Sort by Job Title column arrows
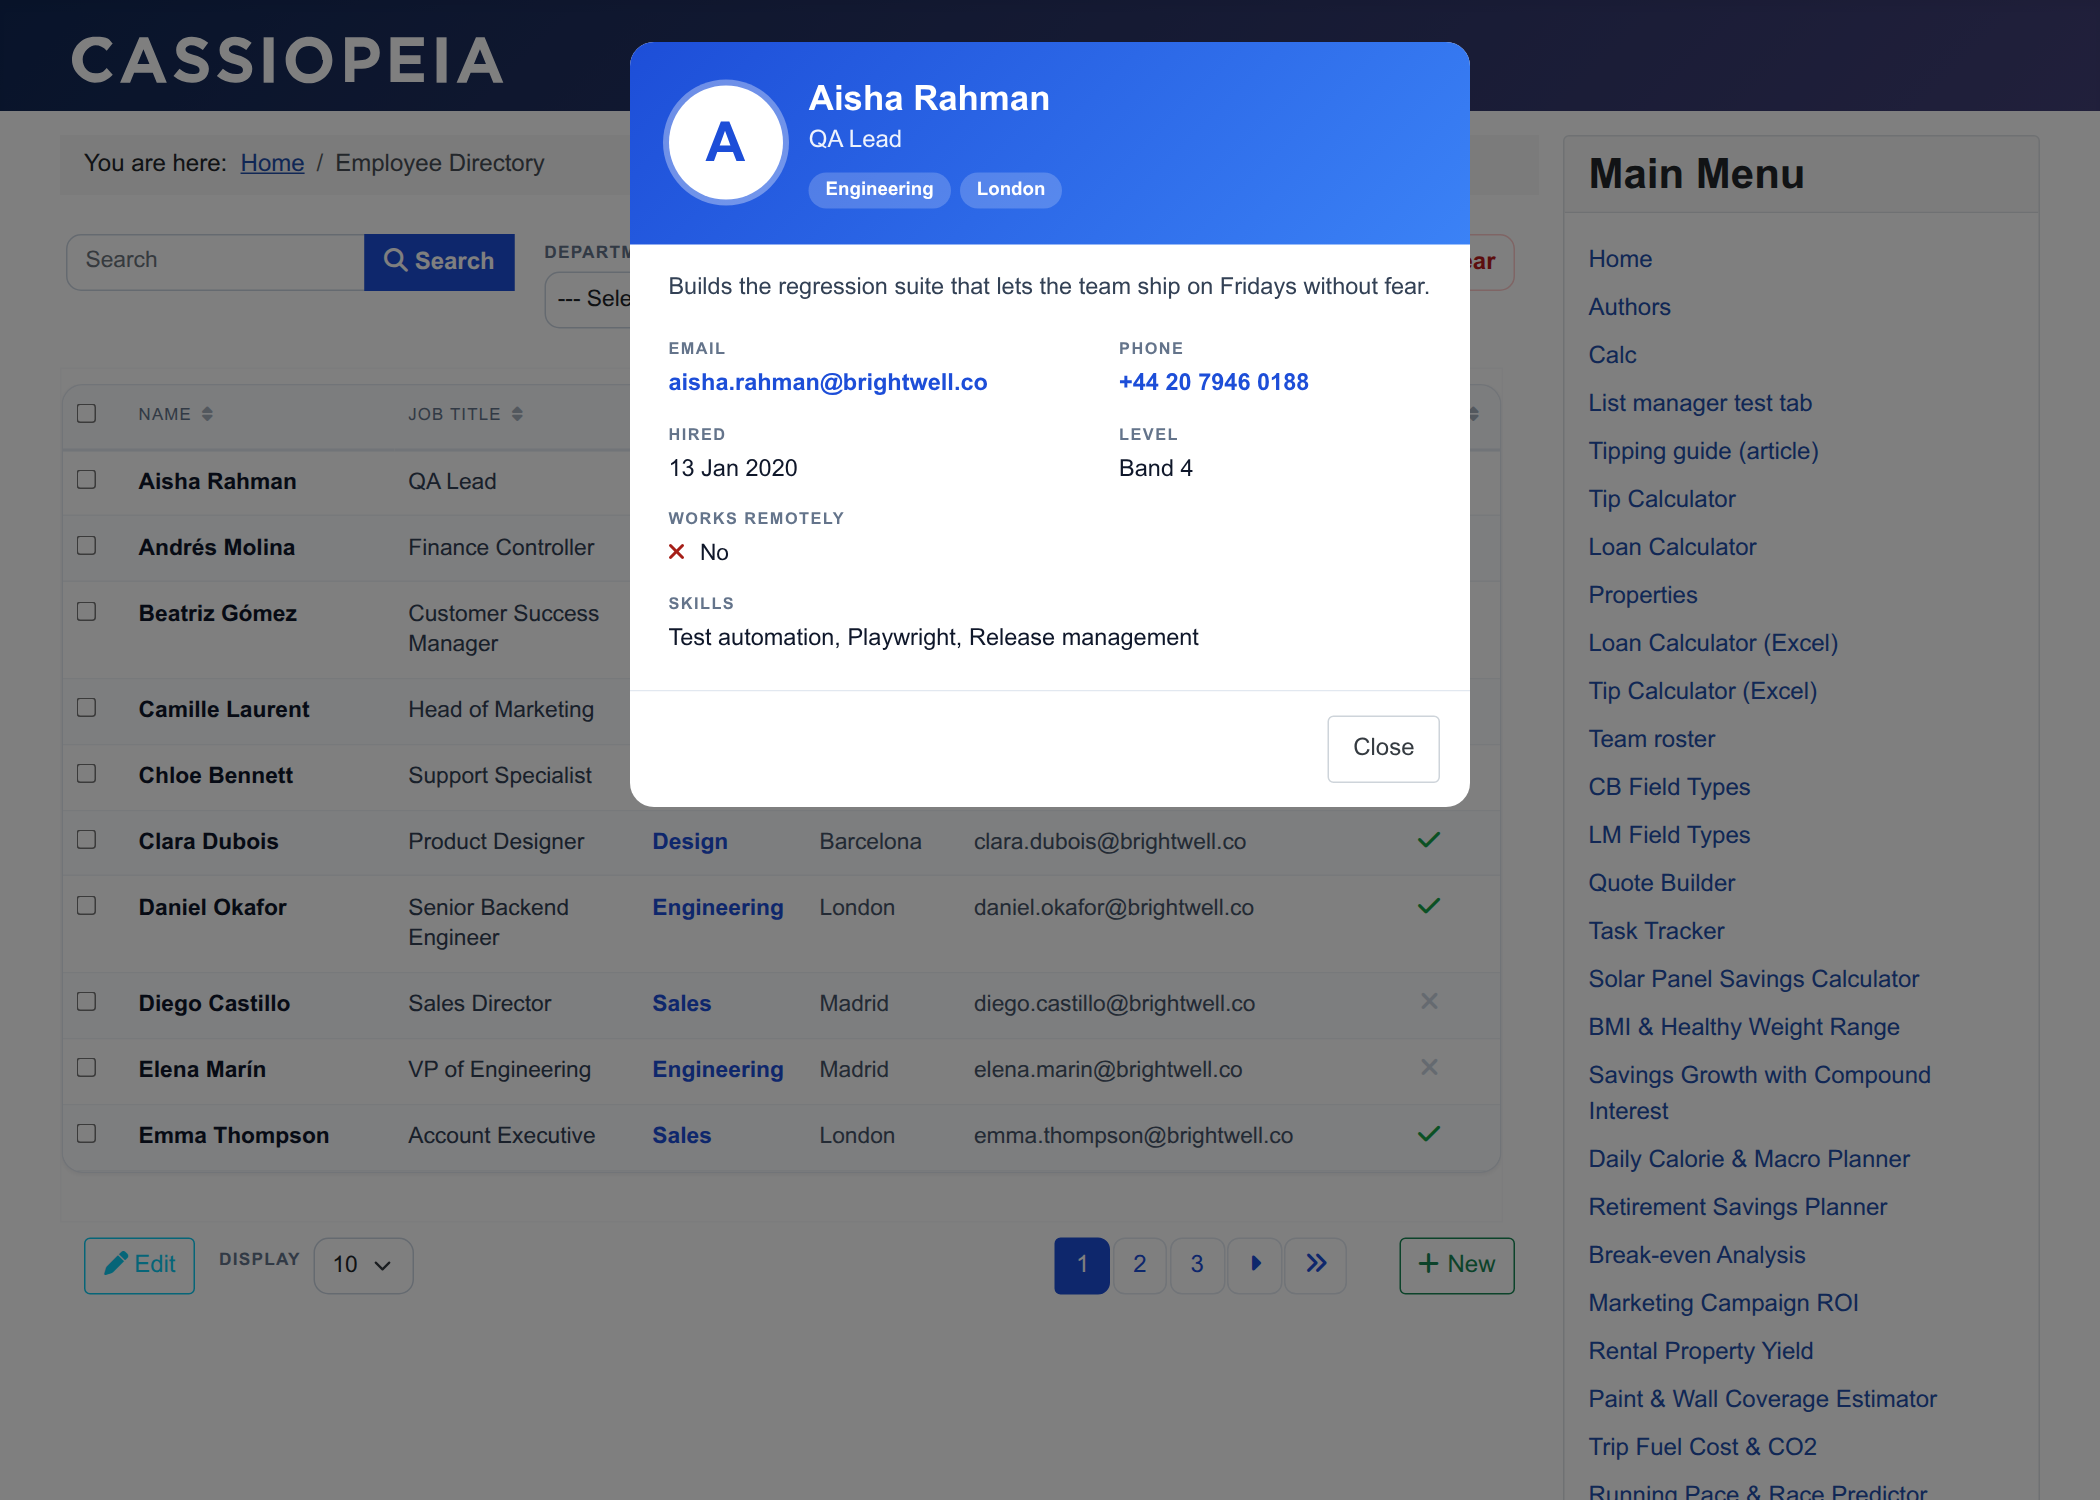The width and height of the screenshot is (2100, 1500). click(517, 414)
